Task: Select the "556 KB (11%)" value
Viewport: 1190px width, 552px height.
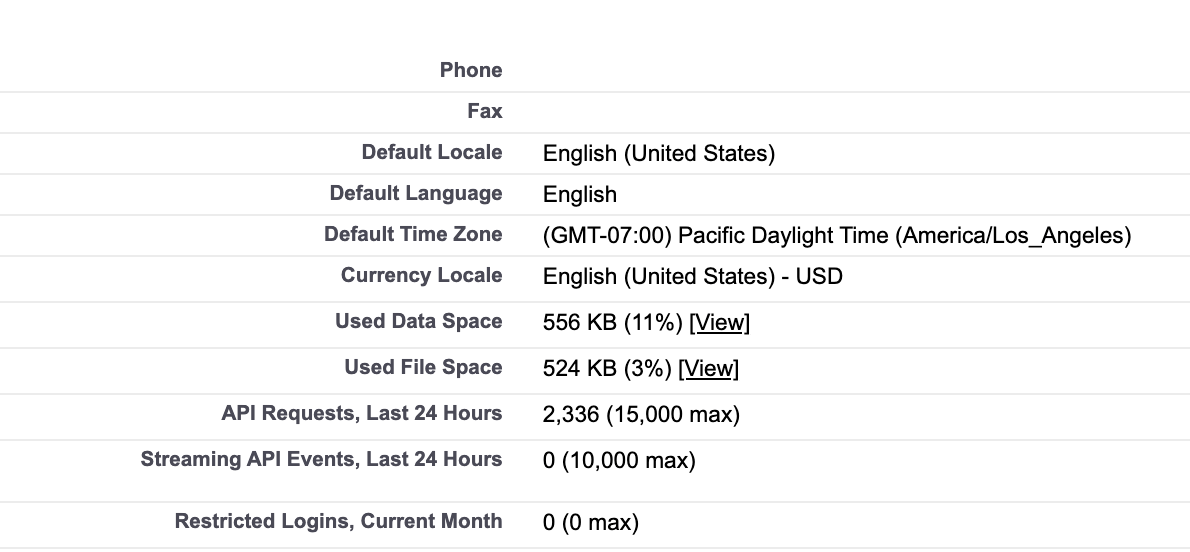Action: (613, 322)
